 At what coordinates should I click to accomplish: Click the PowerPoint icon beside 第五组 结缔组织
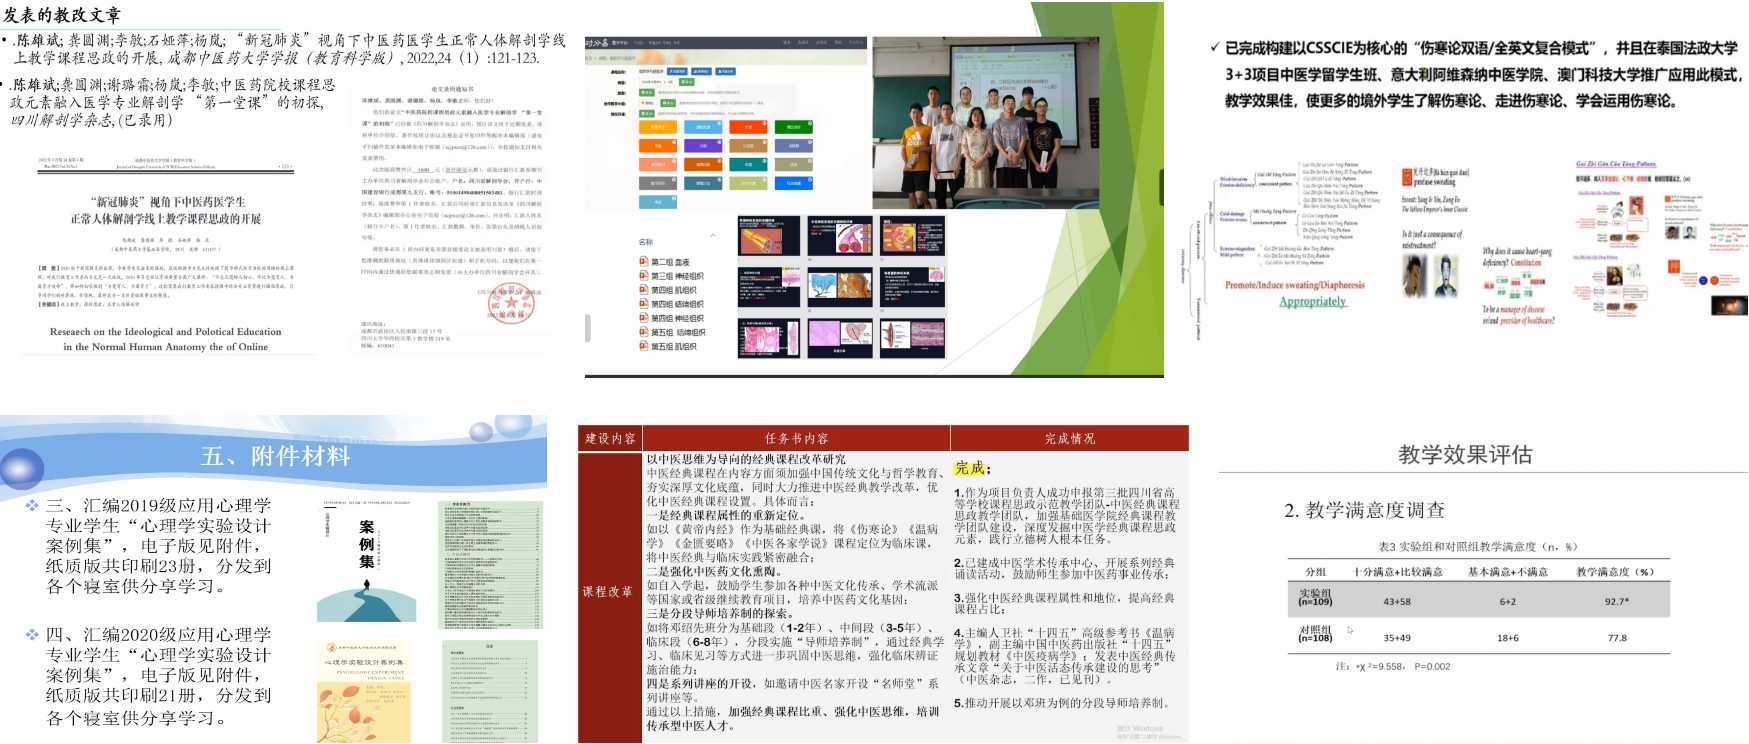pos(643,332)
